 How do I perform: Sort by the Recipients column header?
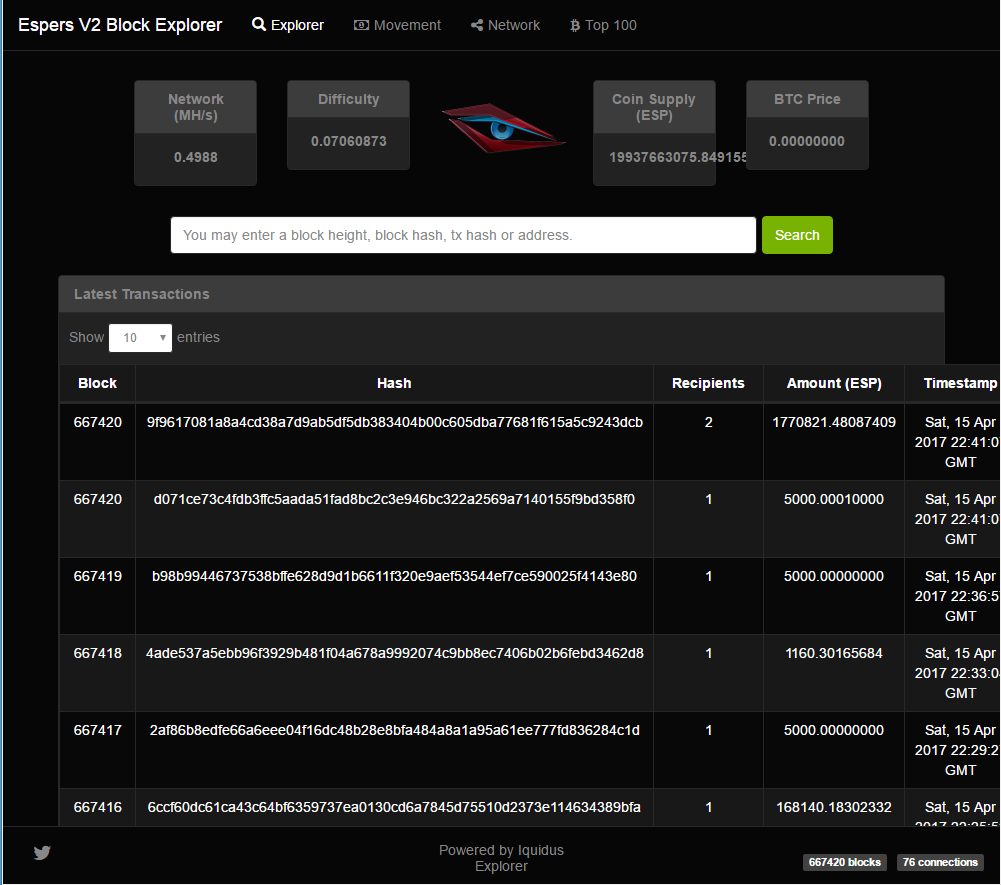[x=708, y=383]
